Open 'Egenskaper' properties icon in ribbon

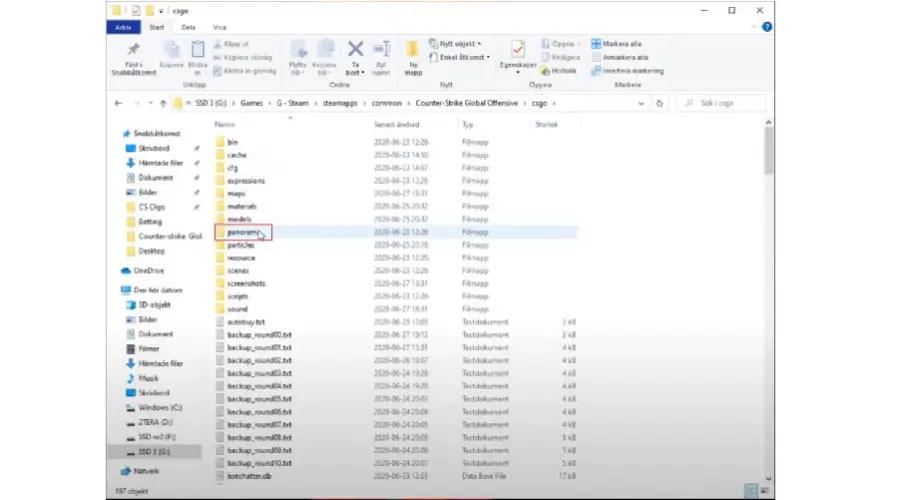pyautogui.click(x=518, y=50)
